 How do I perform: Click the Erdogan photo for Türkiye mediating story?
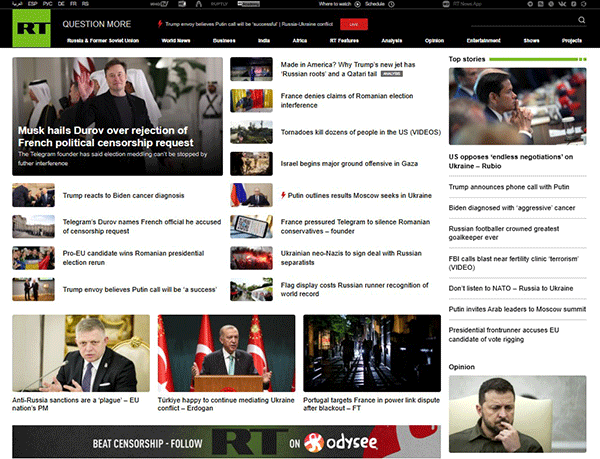[227, 353]
